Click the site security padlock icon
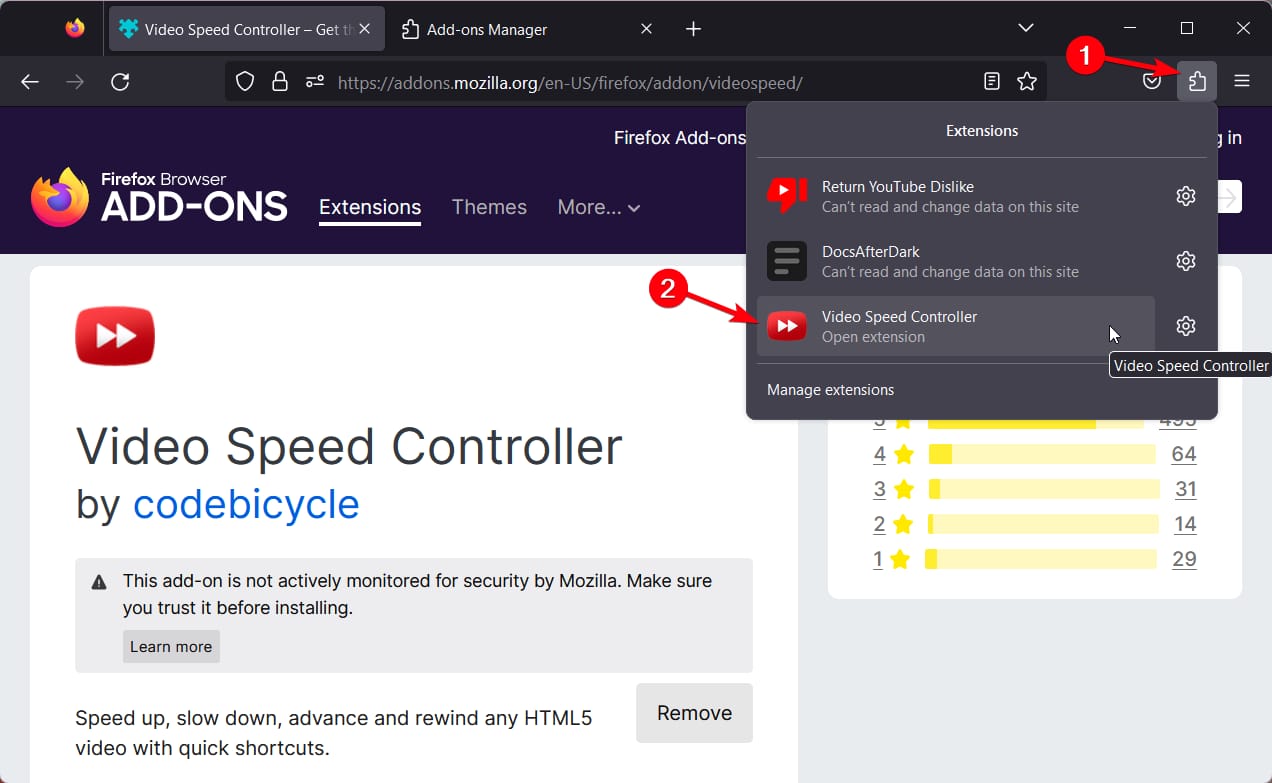The image size is (1272, 783). (280, 82)
